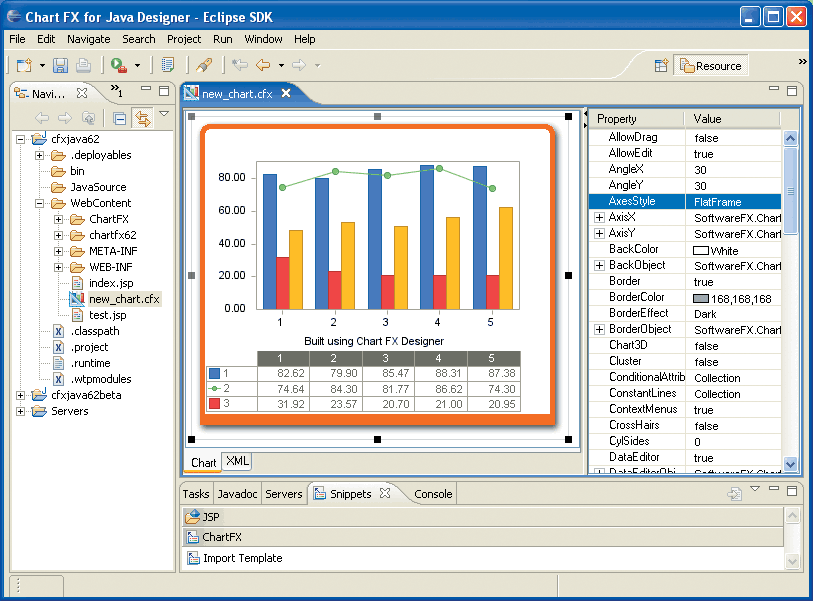Click the Save disk icon
Viewport: 813px width, 601px height.
(60, 65)
